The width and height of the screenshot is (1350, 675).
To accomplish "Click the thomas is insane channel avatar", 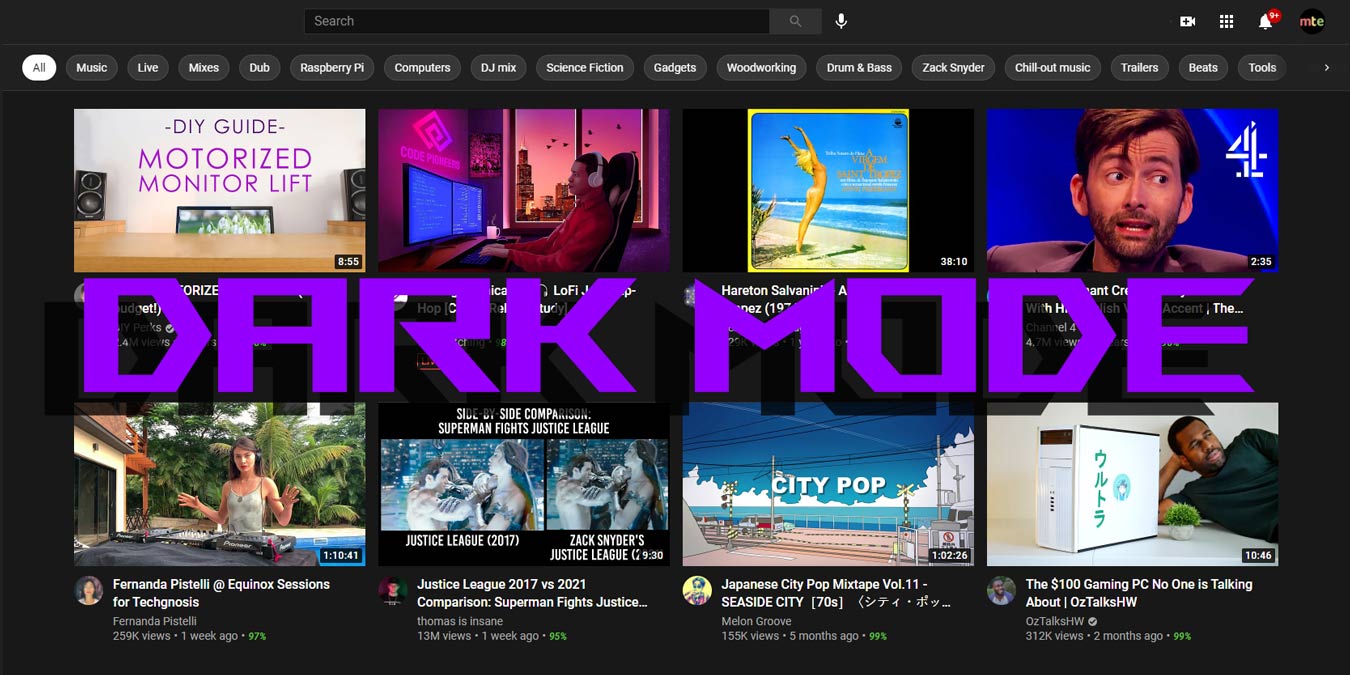I will (393, 590).
